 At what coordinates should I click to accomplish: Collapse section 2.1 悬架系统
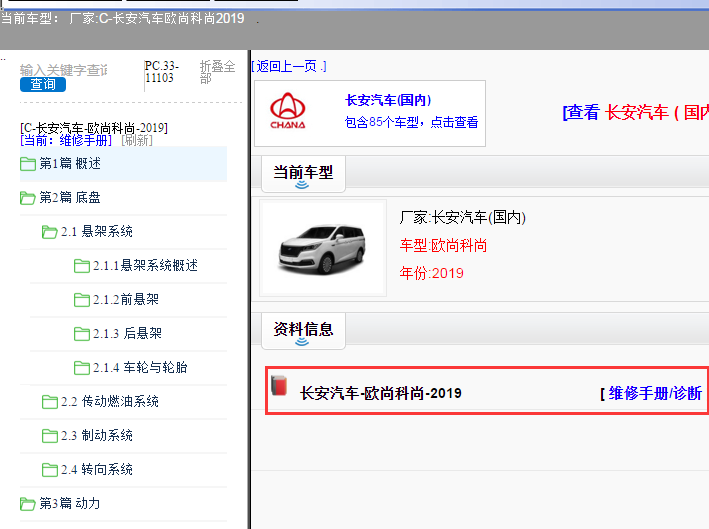coord(97,231)
